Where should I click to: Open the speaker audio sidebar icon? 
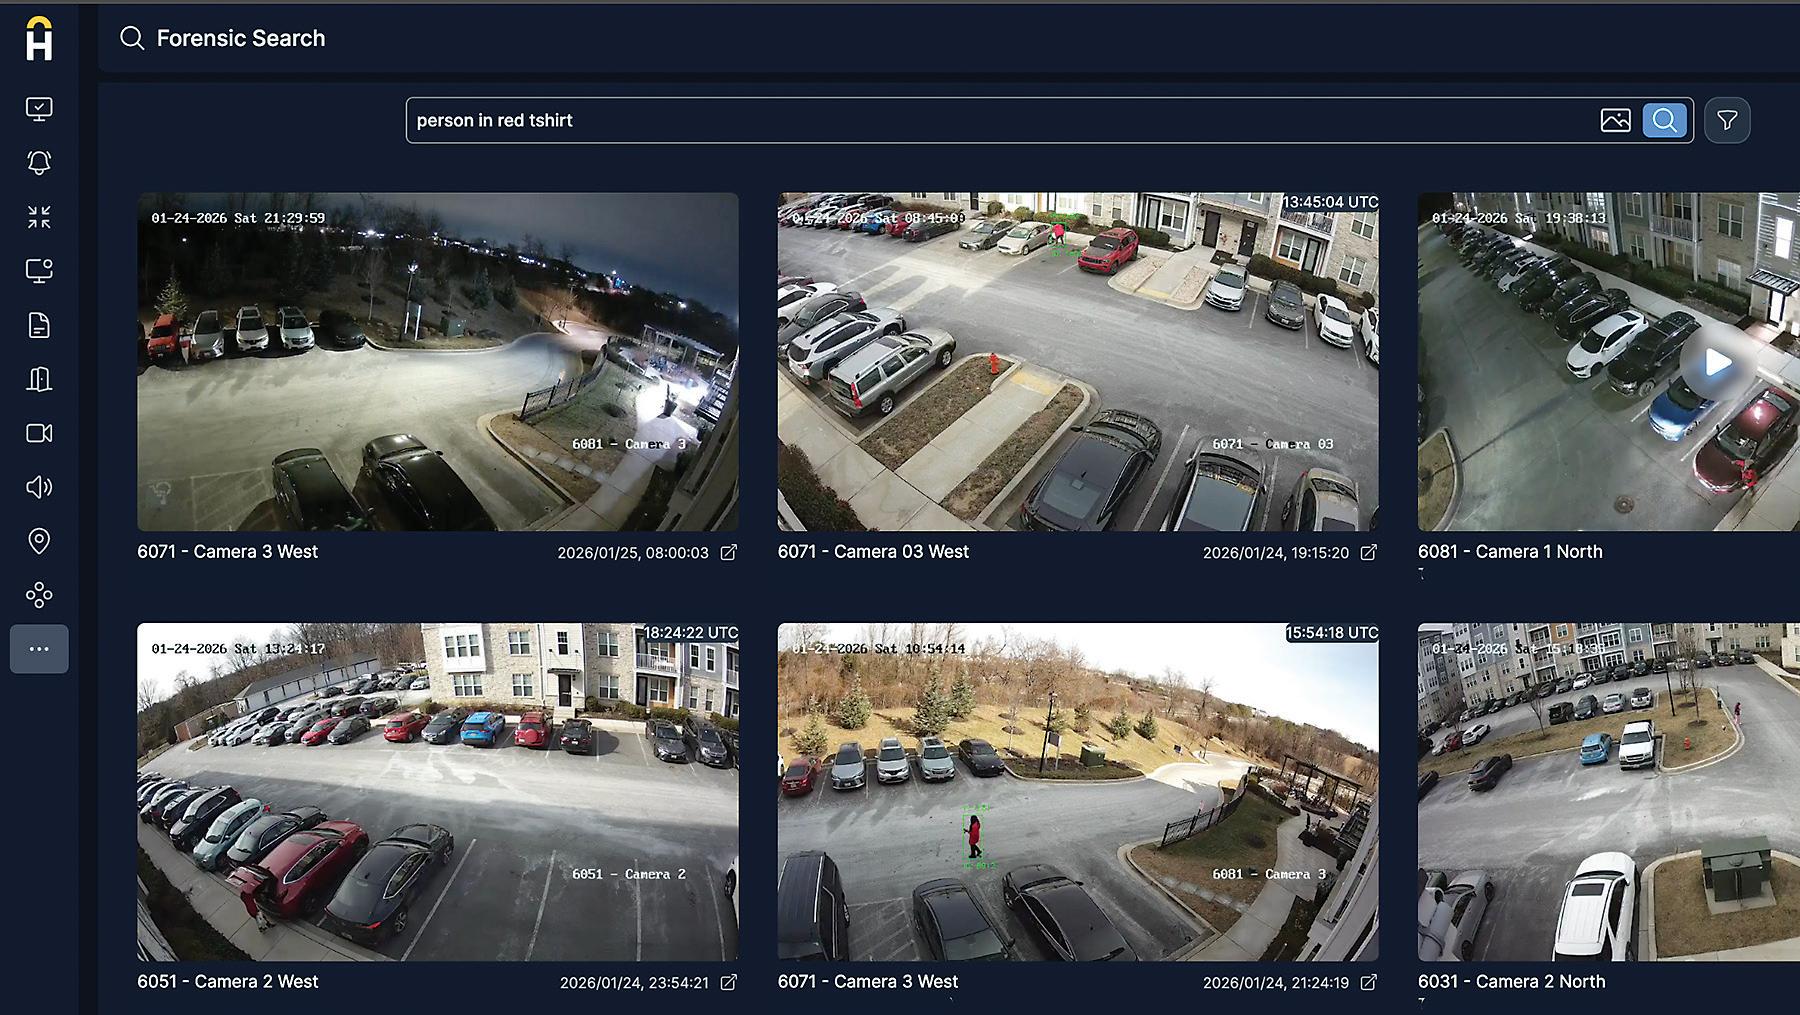(x=39, y=487)
